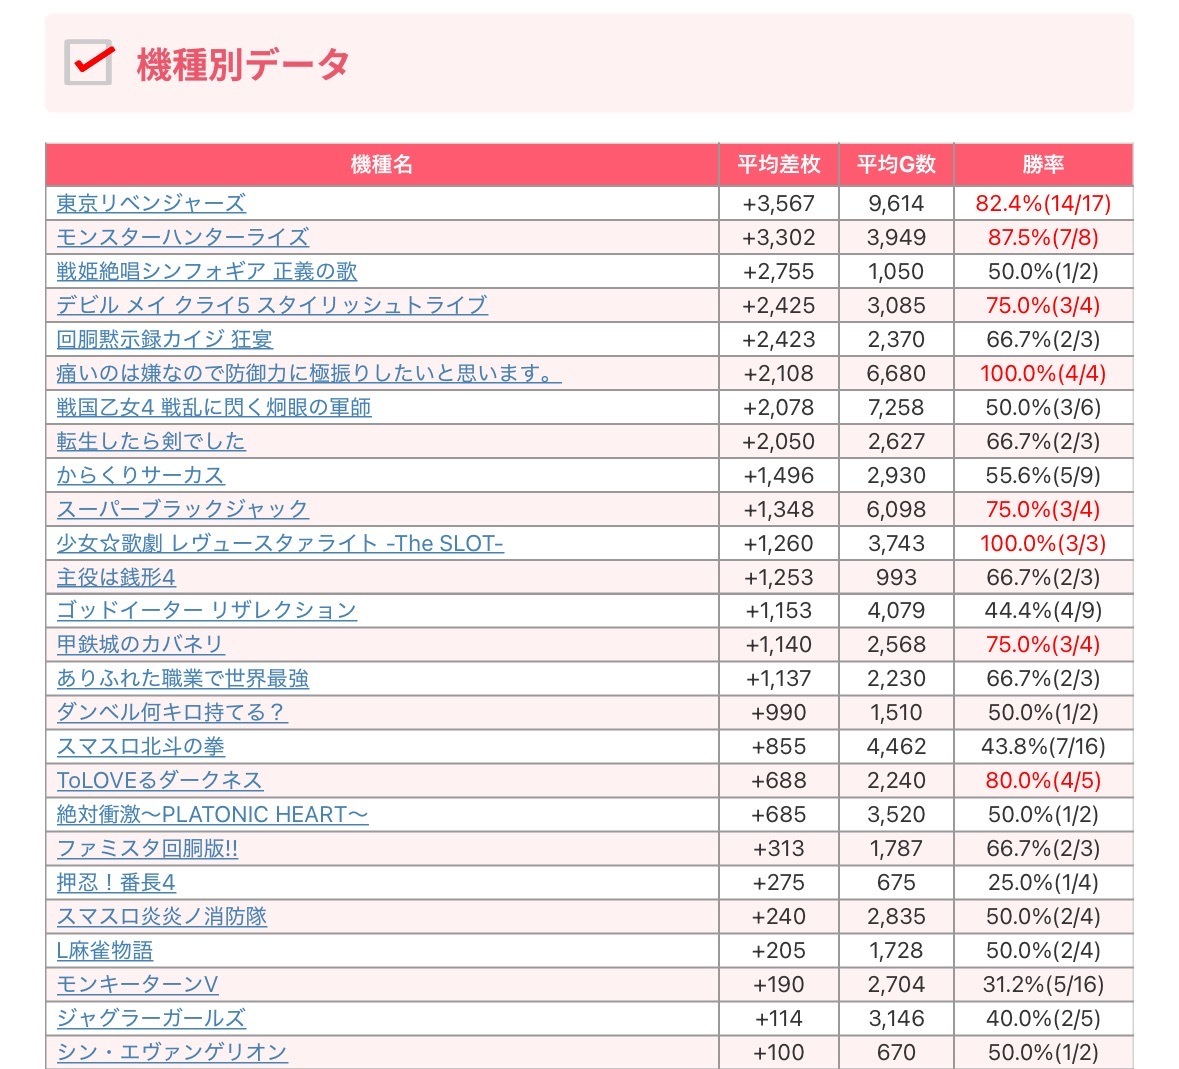Open the 押忍！番長4 link
1179x1069 pixels.
[x=116, y=882]
